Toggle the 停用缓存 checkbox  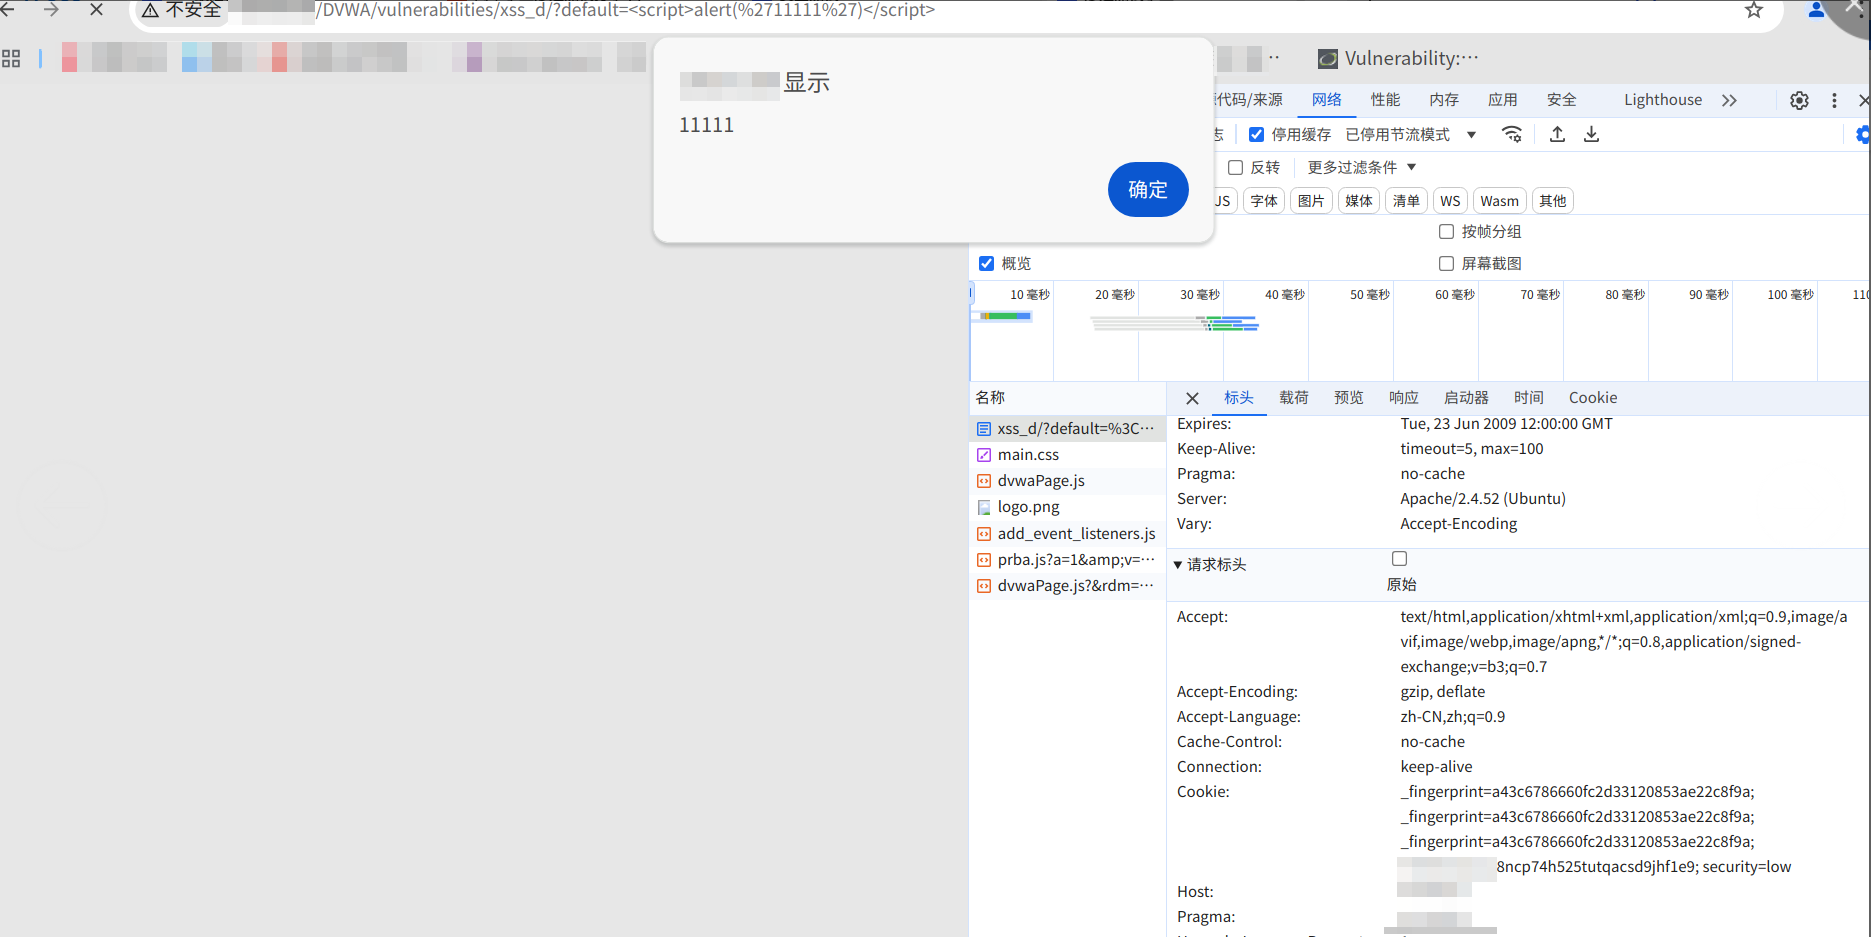[x=1257, y=135]
